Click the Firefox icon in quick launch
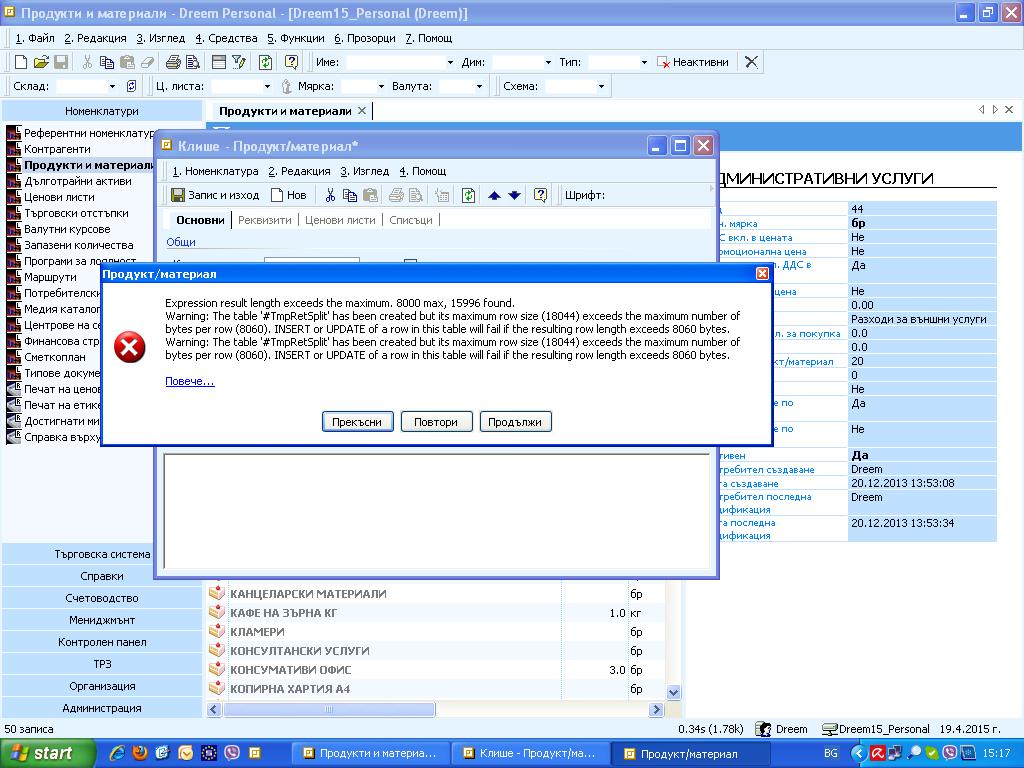Image resolution: width=1024 pixels, height=768 pixels. click(140, 753)
